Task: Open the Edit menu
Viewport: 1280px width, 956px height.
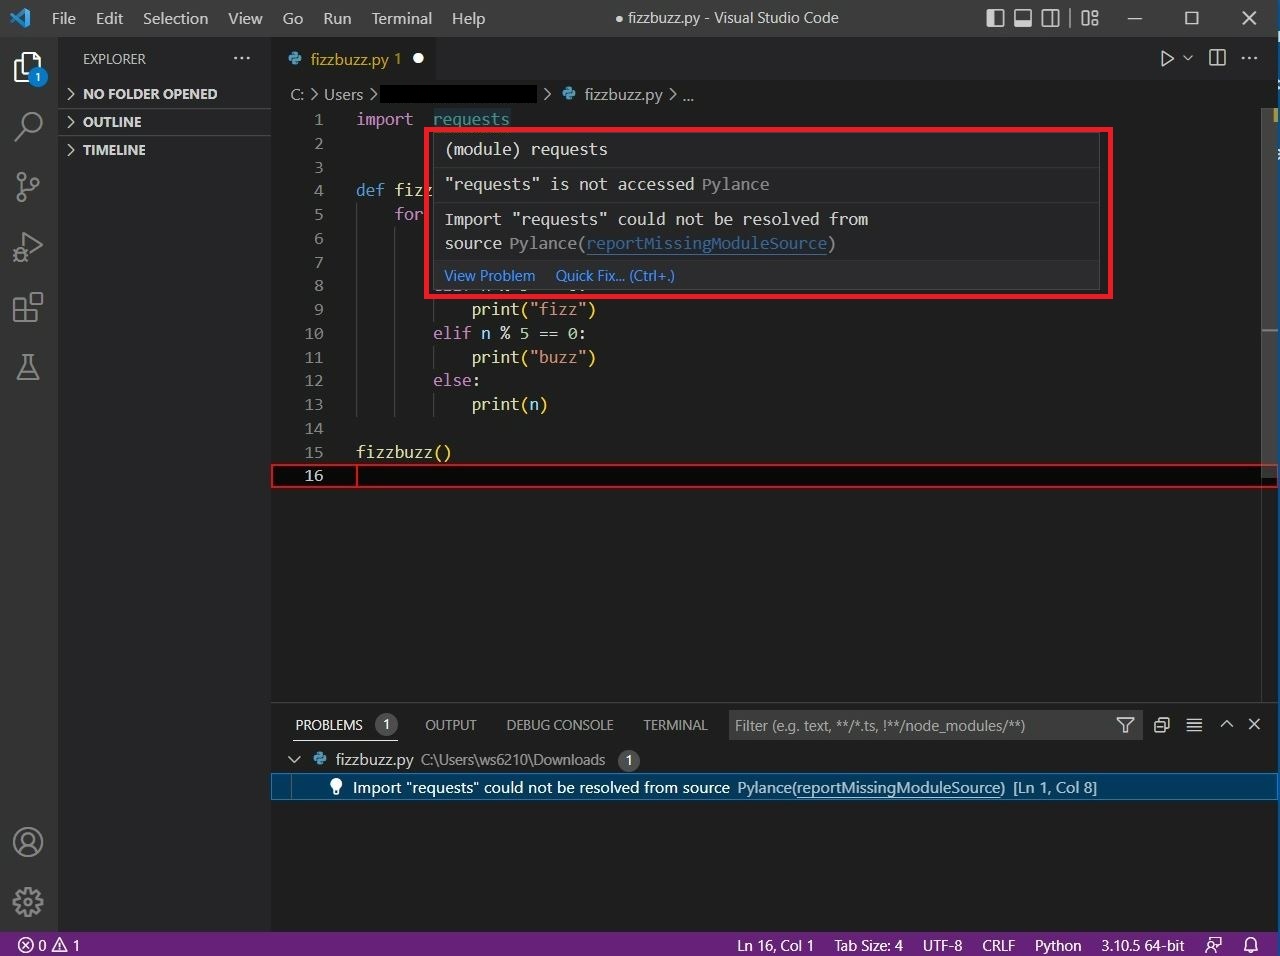Action: pyautogui.click(x=109, y=18)
